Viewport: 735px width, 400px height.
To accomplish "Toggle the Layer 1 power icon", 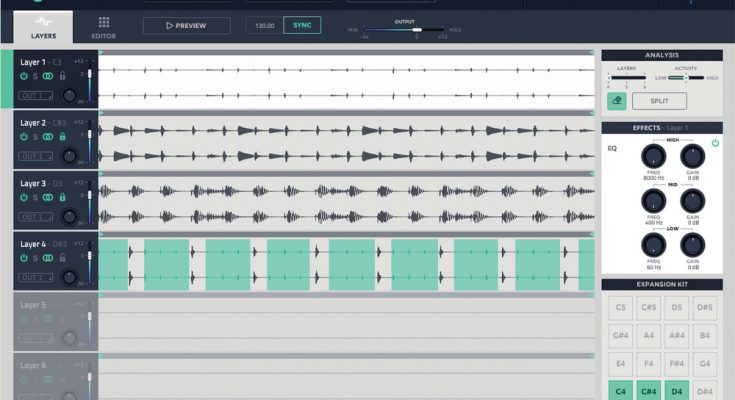I will (x=24, y=75).
